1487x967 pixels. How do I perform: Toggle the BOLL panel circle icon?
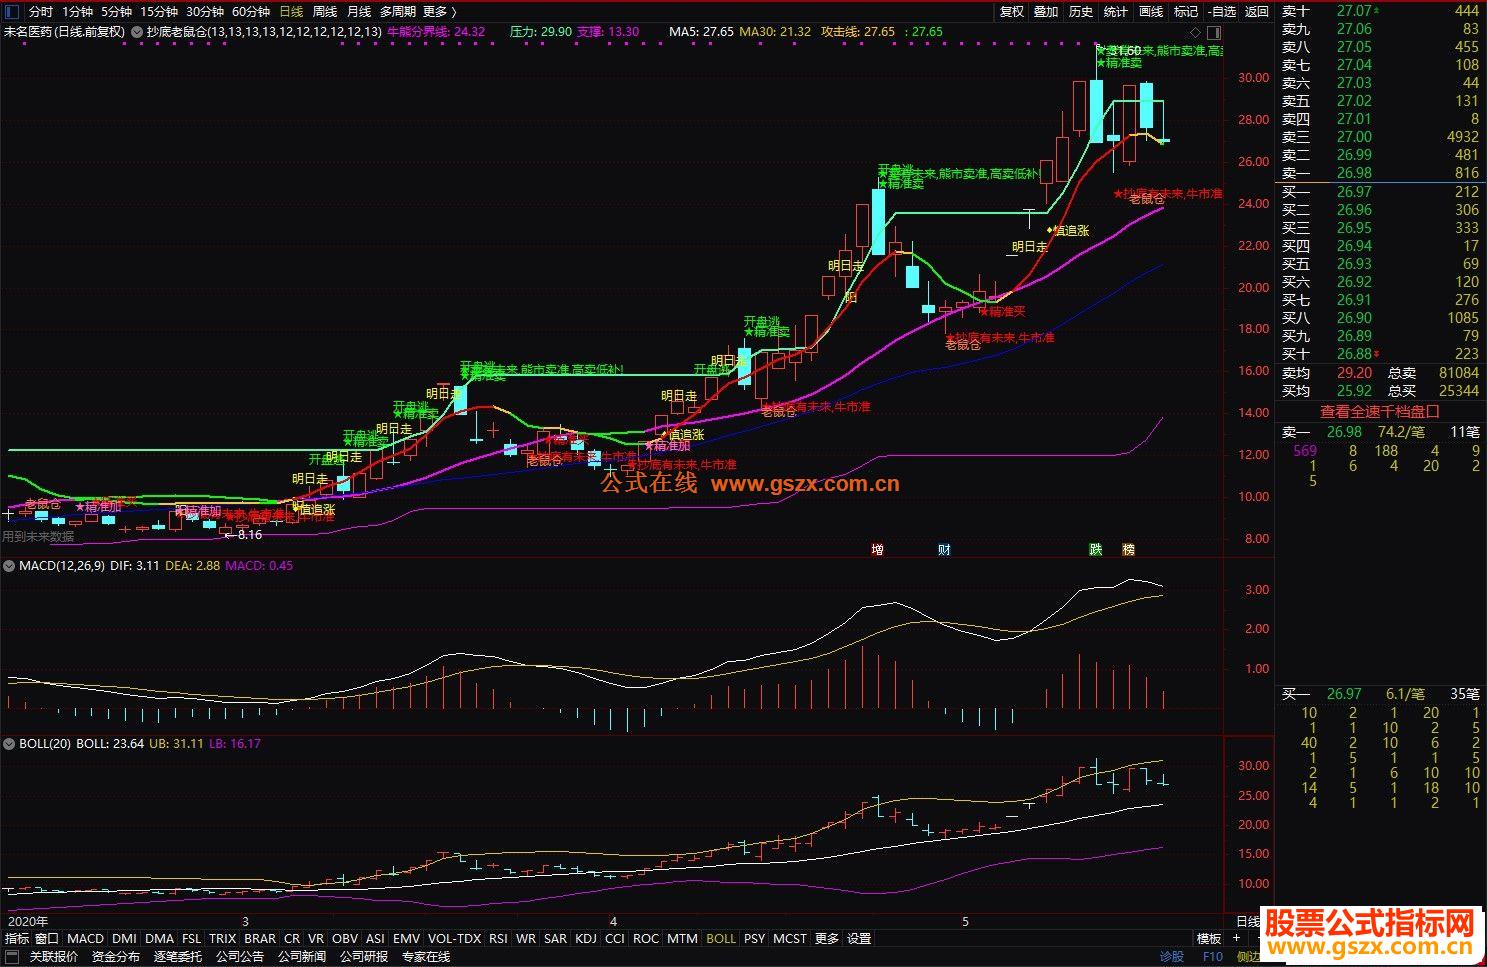(x=9, y=744)
